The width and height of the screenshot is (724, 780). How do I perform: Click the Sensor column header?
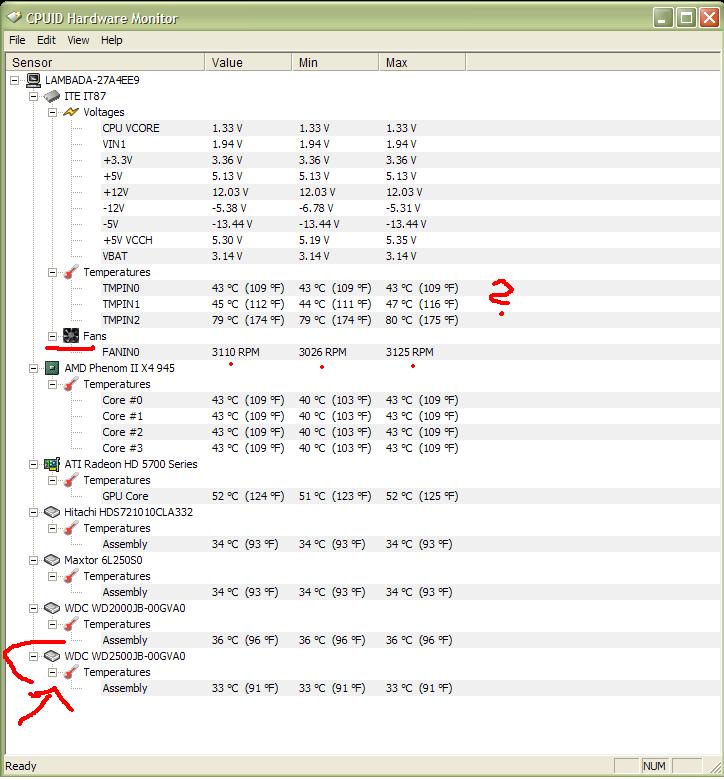105,62
